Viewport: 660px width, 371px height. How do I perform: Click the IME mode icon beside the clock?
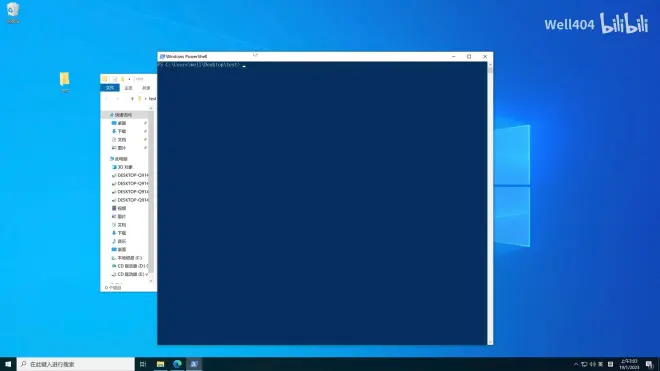(x=610, y=364)
